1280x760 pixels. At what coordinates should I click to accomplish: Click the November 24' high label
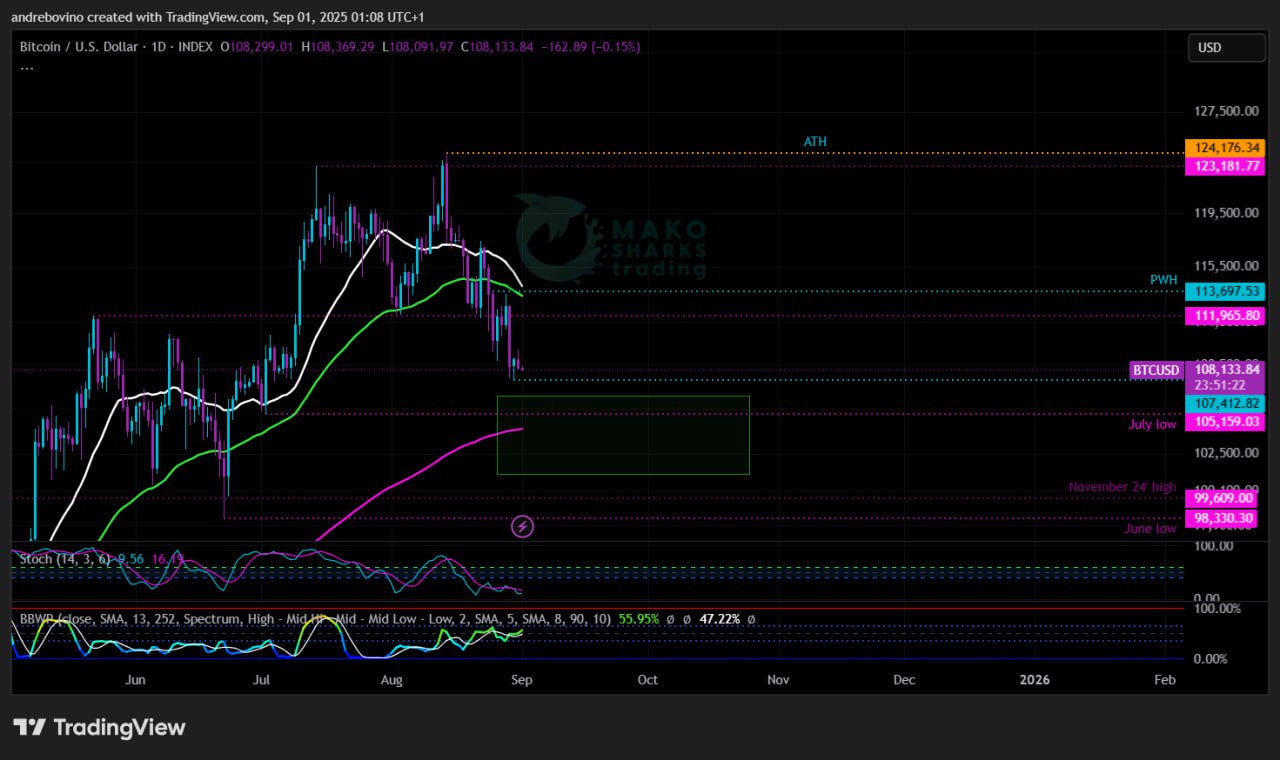(x=1122, y=487)
